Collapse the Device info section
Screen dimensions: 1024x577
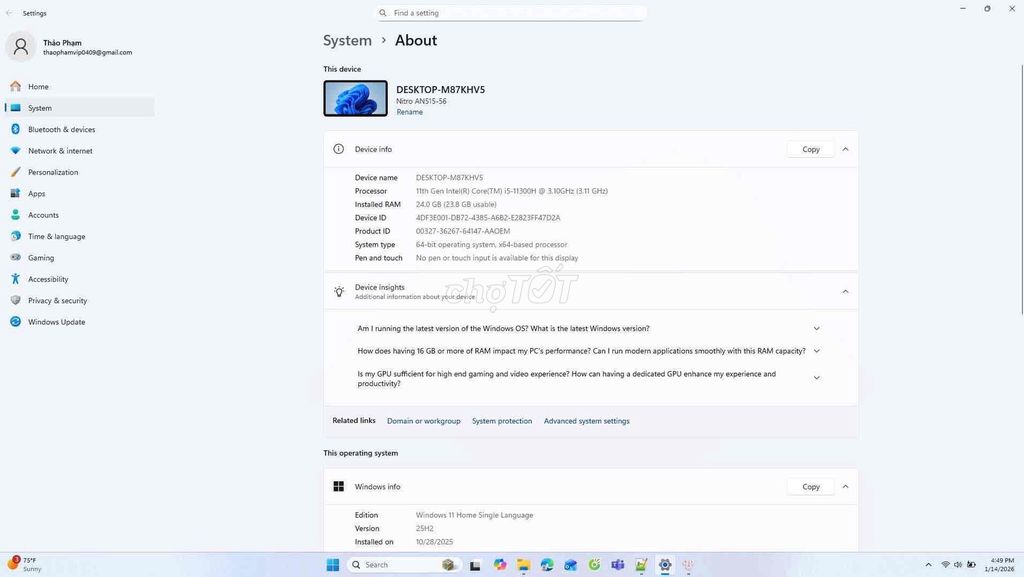[x=845, y=149]
